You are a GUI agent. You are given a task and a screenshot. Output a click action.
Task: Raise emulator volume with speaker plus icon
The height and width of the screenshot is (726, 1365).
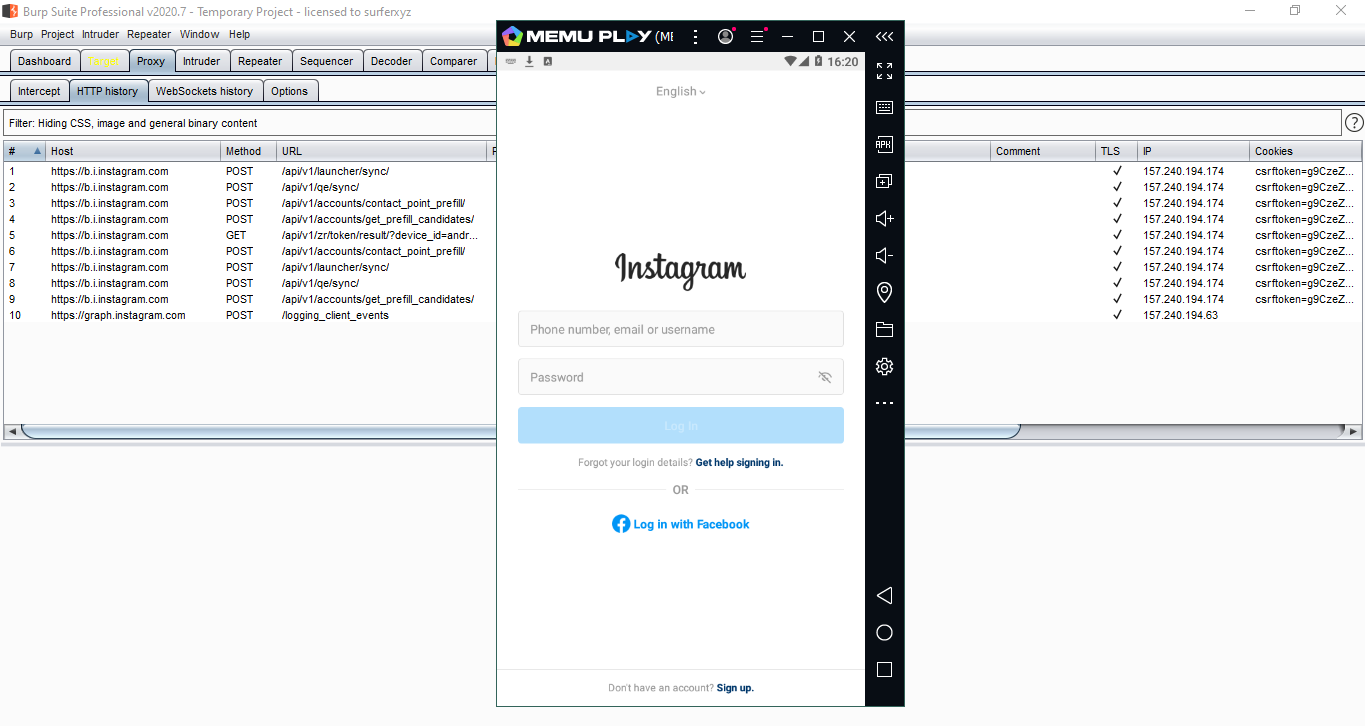(x=884, y=219)
